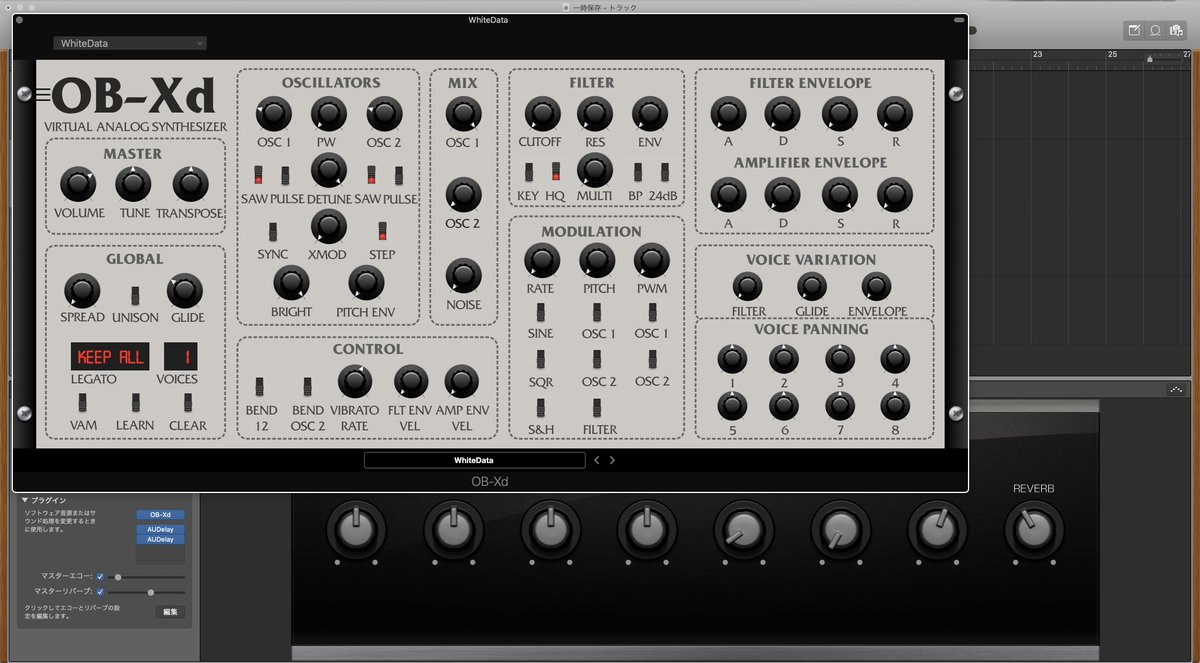Image resolution: width=1200 pixels, height=663 pixels.
Task: Click the VIBRATO RATE knob
Action: coord(355,382)
